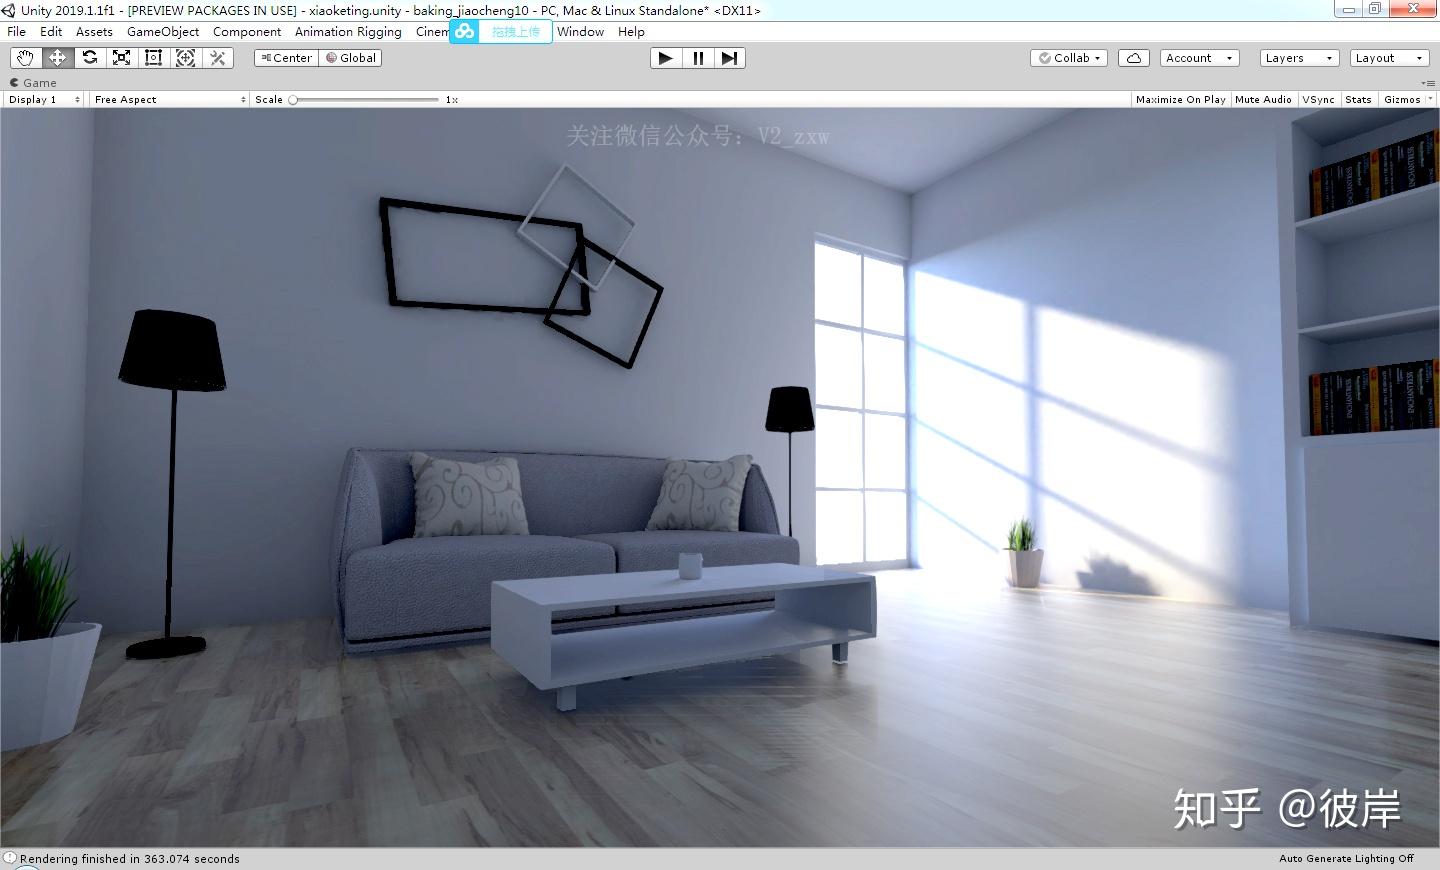Open the Account dropdown
The image size is (1440, 870).
(x=1199, y=58)
